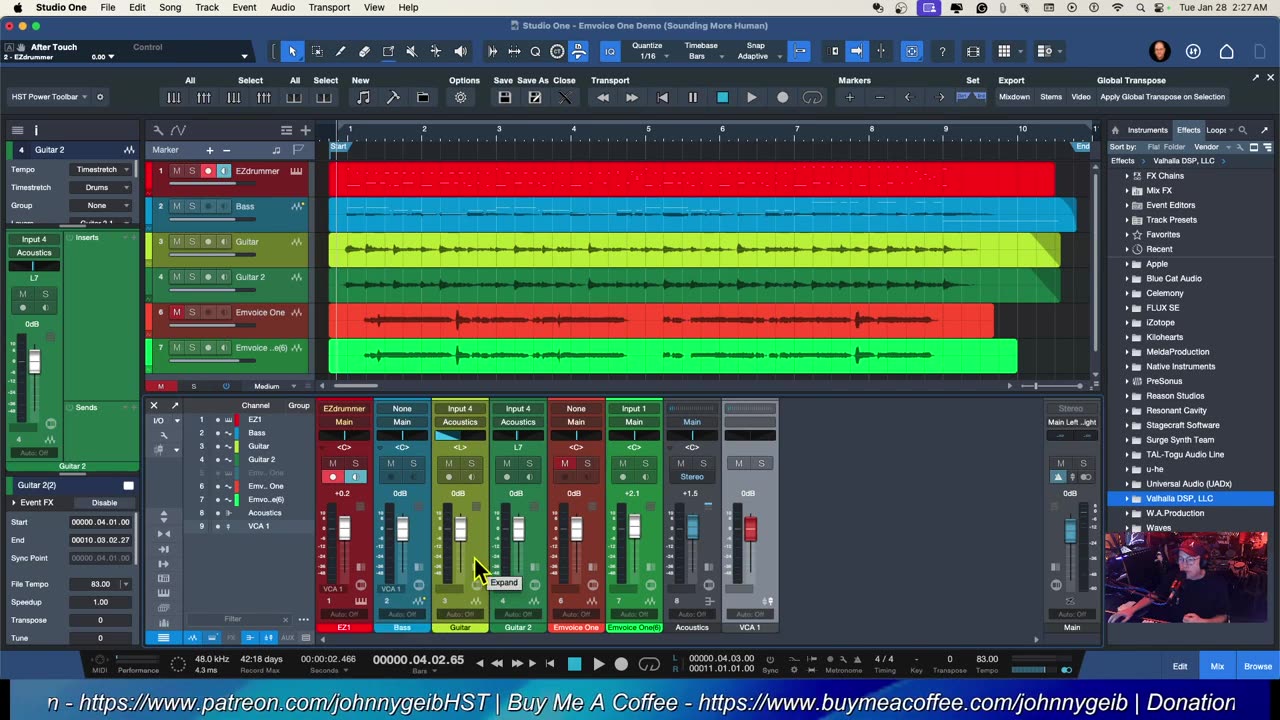Solo the Acoustics bus channel
Viewport: 1280px width, 720px height.
703,463
